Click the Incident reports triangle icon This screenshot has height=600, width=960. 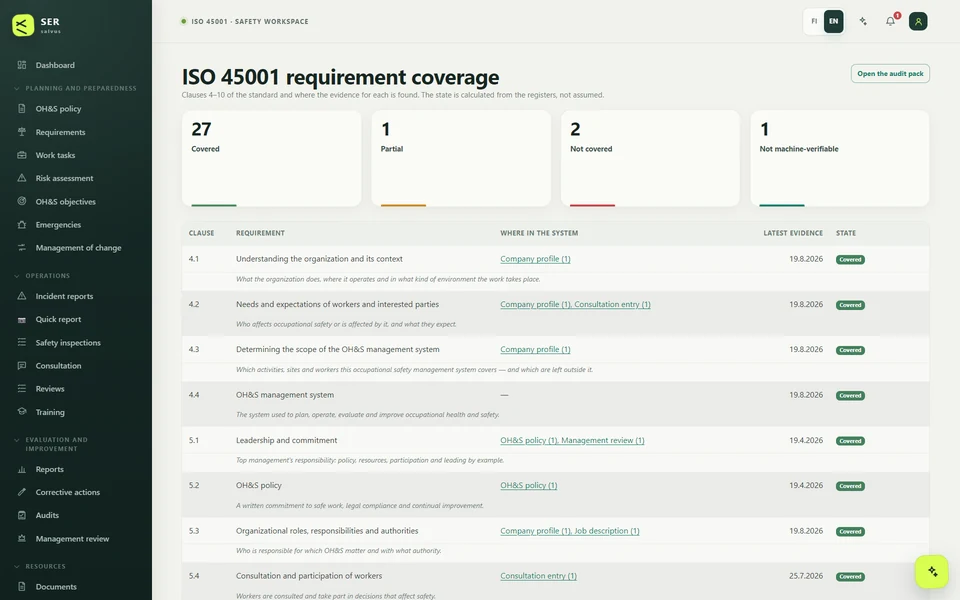pos(22,296)
